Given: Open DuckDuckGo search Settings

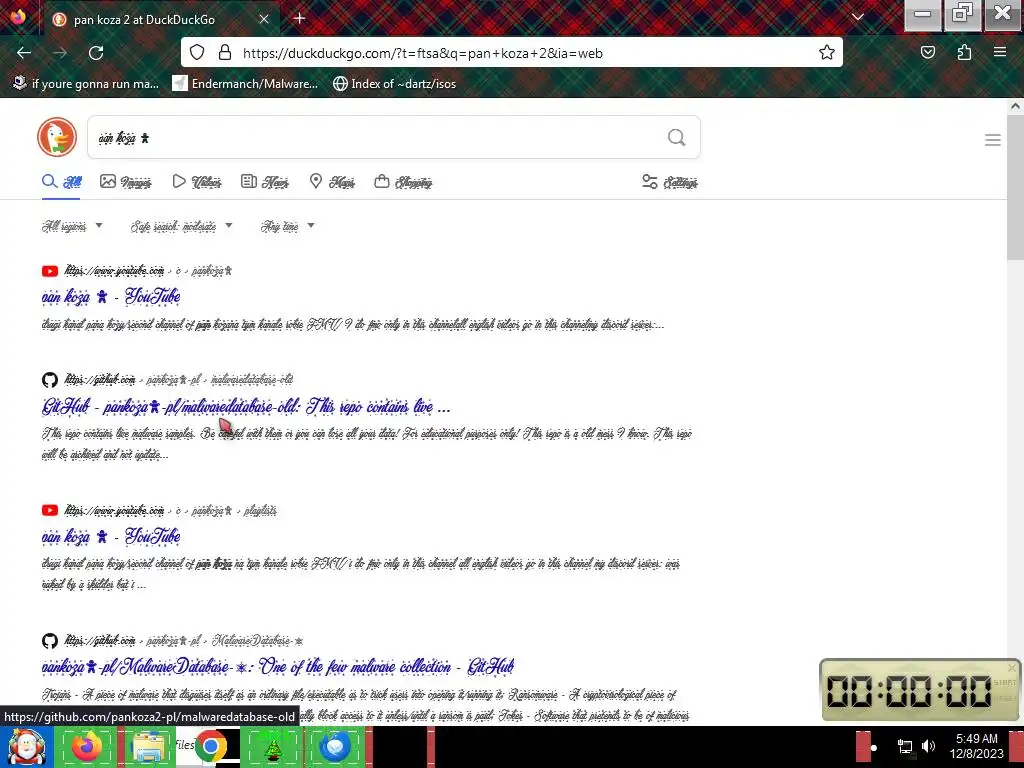Looking at the screenshot, I should (669, 182).
